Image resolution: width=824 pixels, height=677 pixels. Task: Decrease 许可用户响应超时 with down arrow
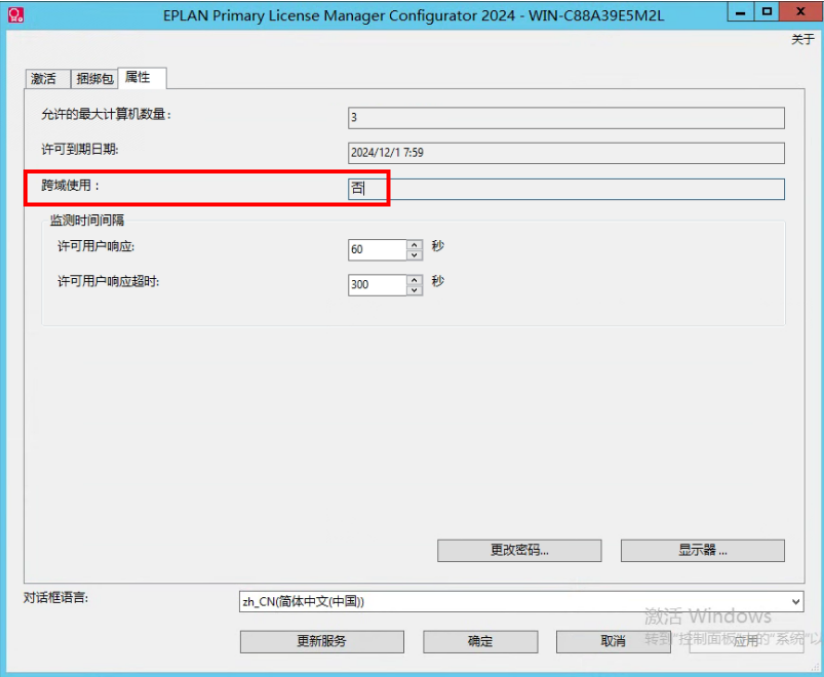pos(415,290)
